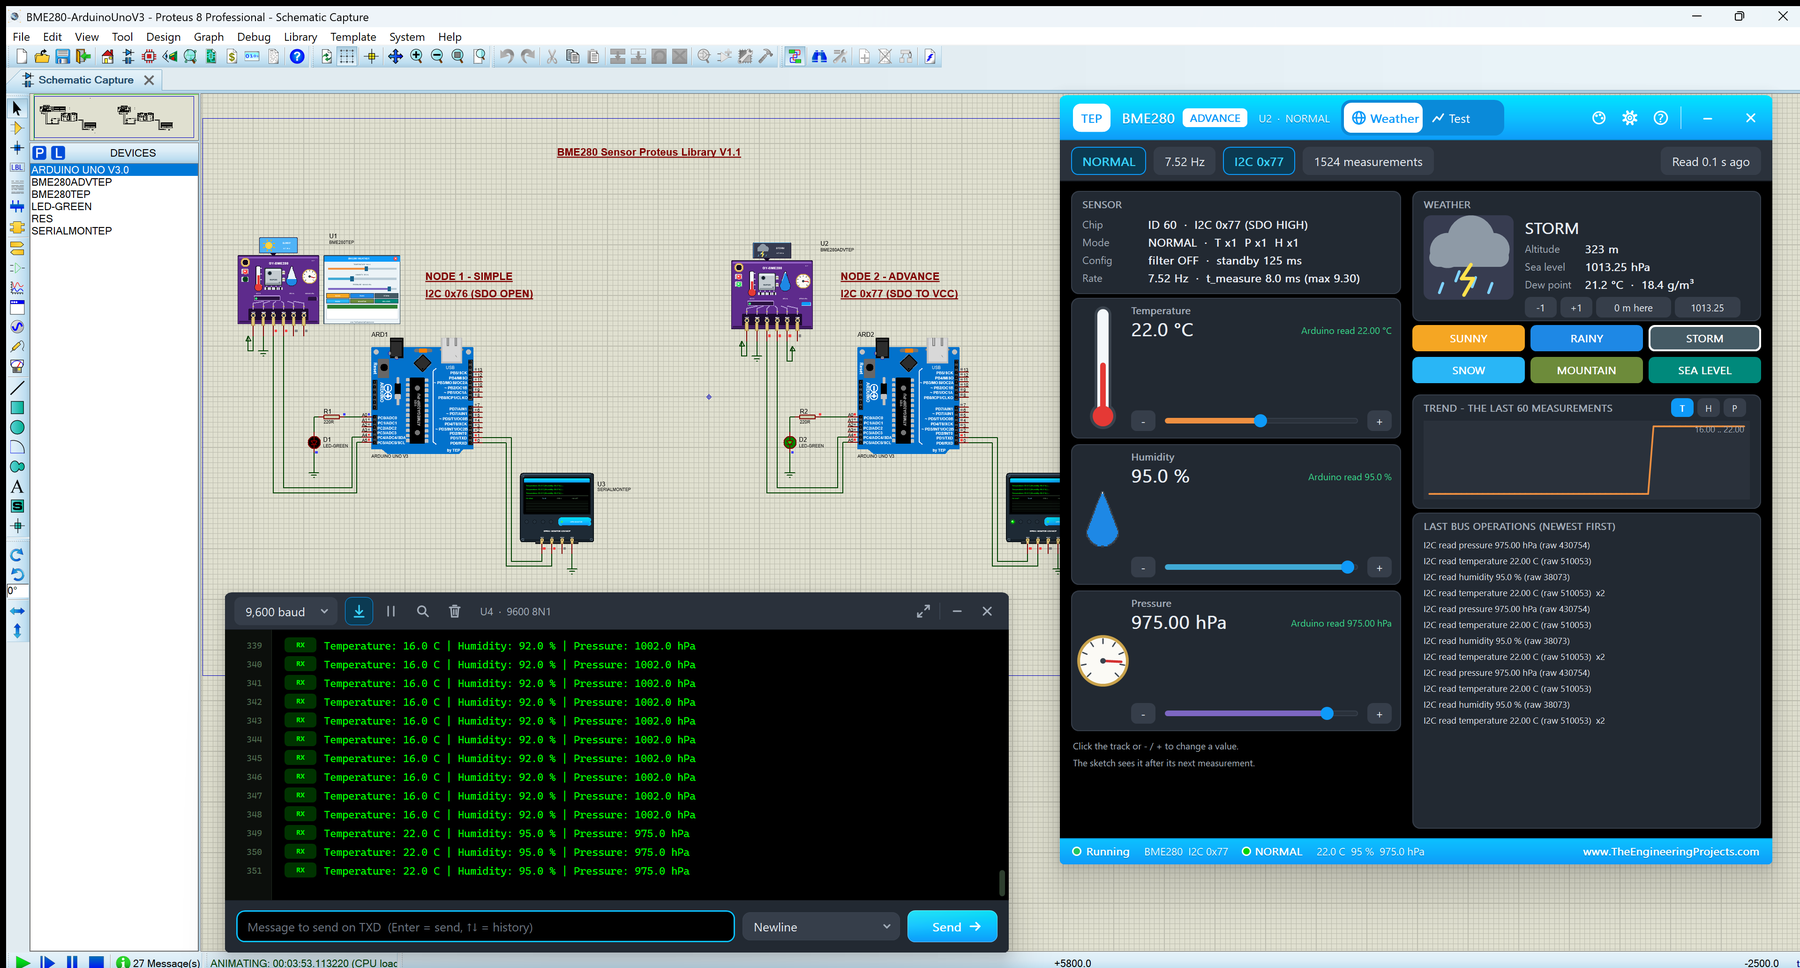Click the Zoom Out magnifier icon
1800x968 pixels.
pos(437,57)
